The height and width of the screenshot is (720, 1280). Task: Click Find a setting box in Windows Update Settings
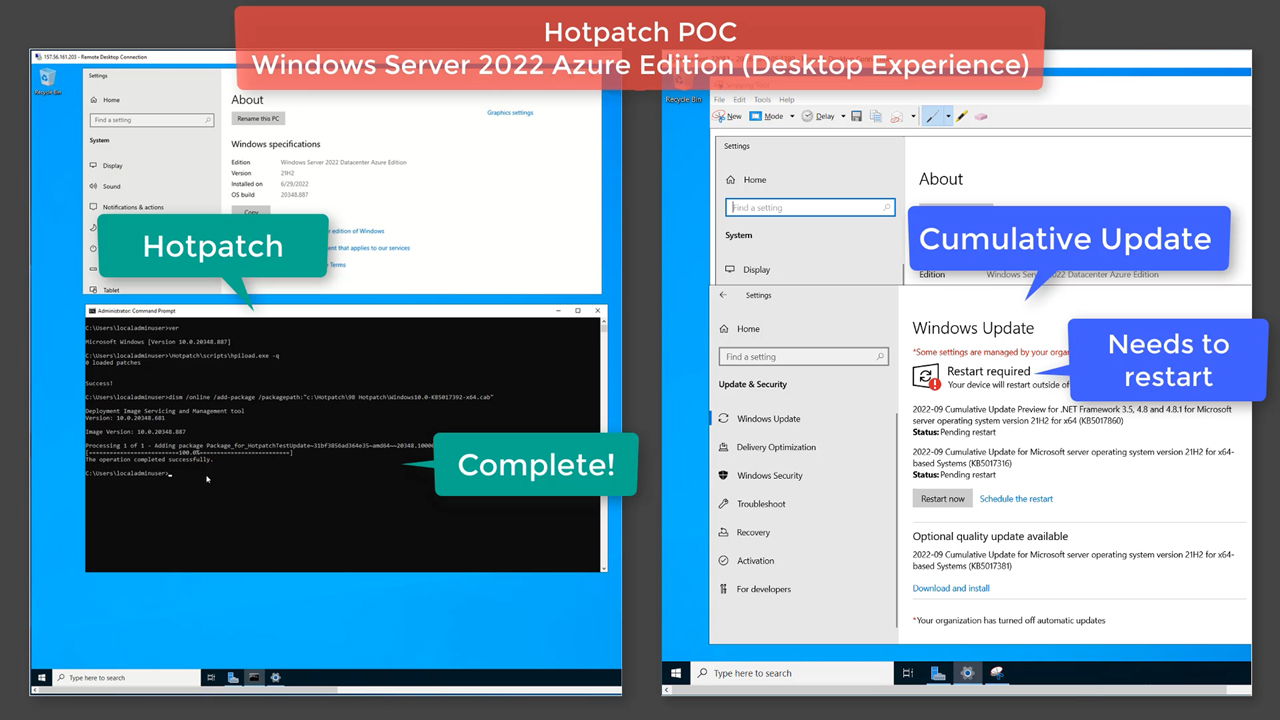click(x=803, y=357)
